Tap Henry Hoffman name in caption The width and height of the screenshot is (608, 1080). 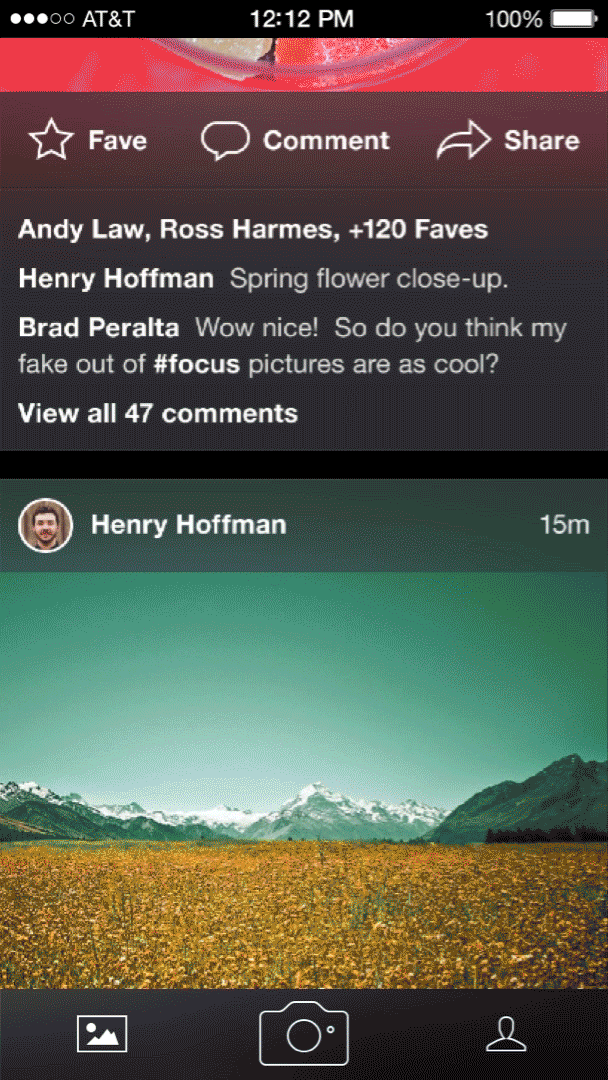point(116,279)
